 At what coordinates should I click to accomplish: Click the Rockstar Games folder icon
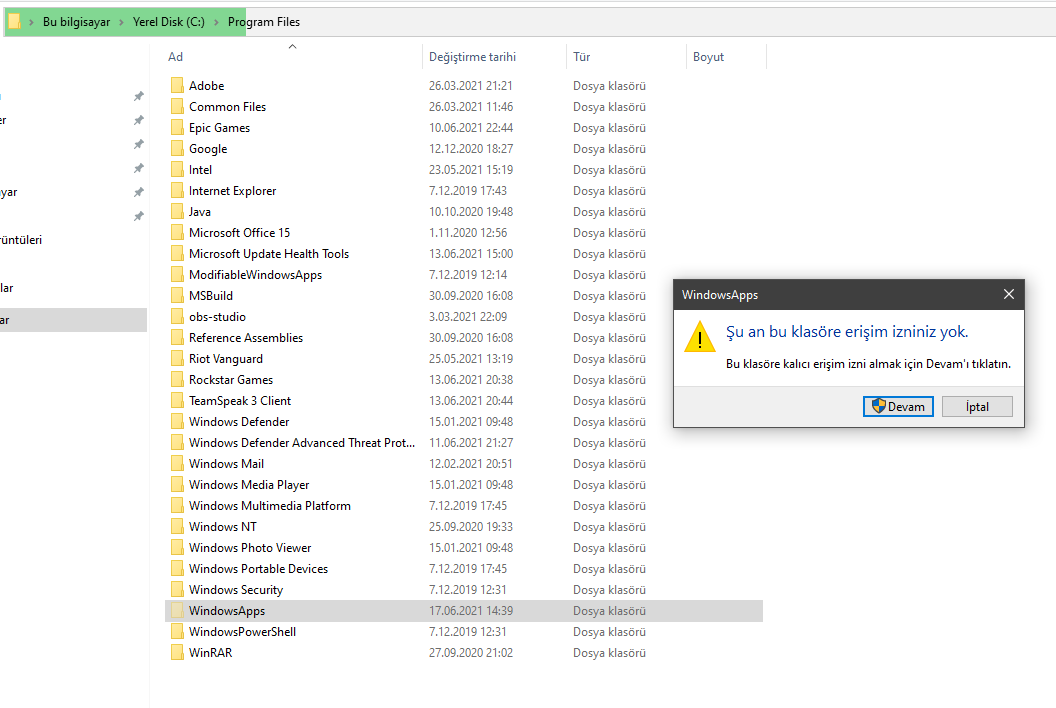tap(177, 379)
